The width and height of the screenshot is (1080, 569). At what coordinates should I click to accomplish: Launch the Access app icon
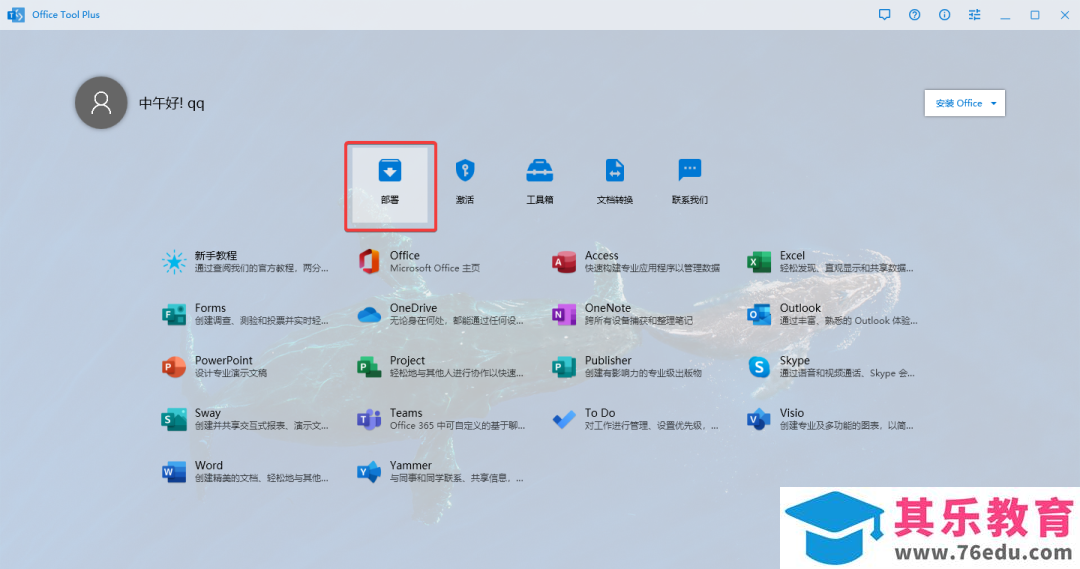tap(564, 262)
